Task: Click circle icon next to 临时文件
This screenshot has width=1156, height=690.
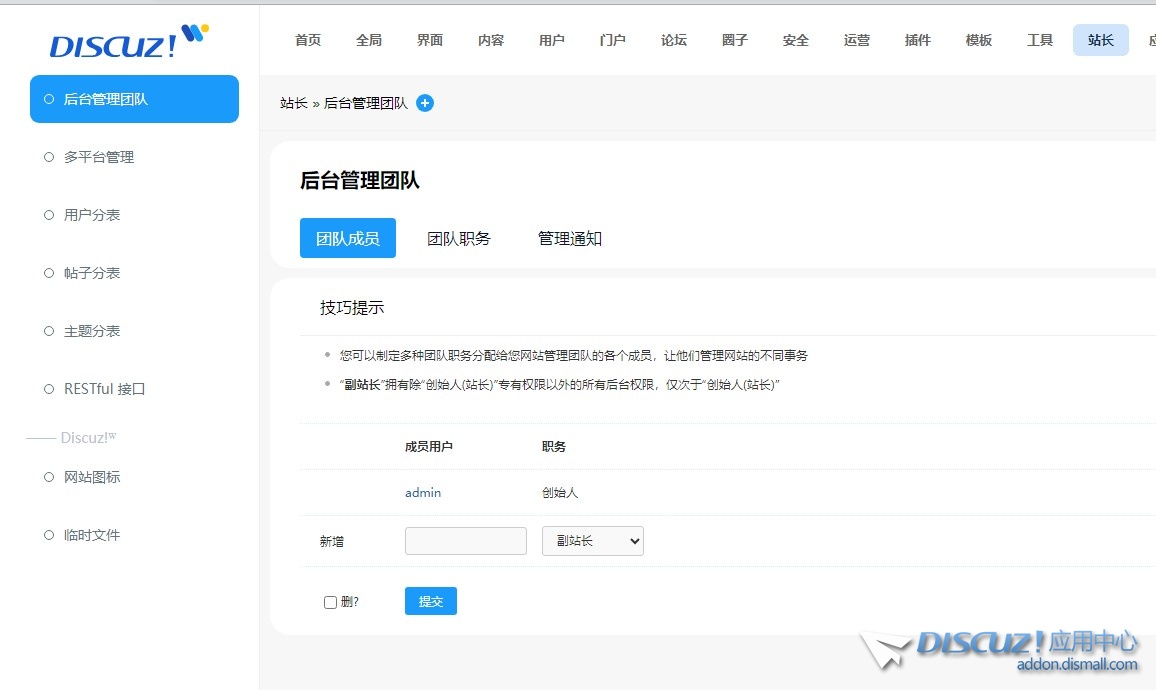Action: tap(49, 535)
